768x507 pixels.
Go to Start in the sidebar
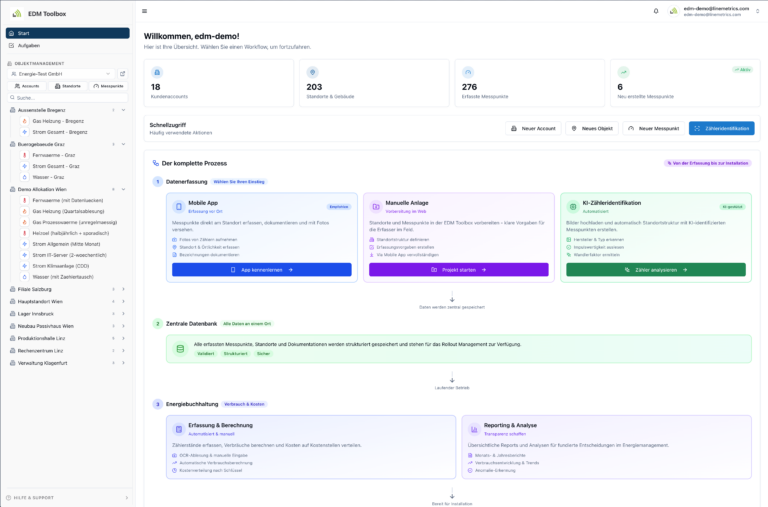pos(68,33)
